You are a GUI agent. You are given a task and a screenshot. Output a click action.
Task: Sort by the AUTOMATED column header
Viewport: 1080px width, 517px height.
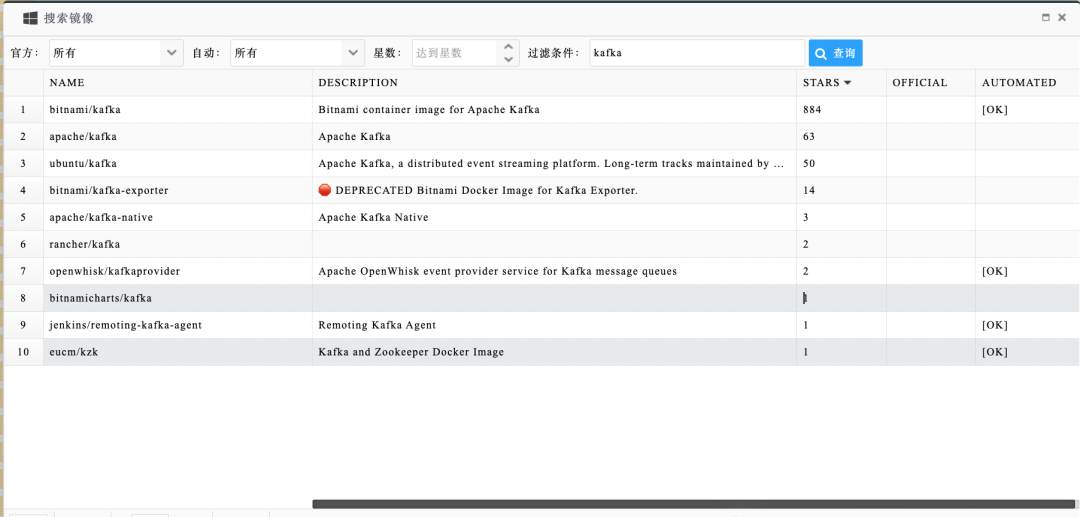click(x=1028, y=83)
